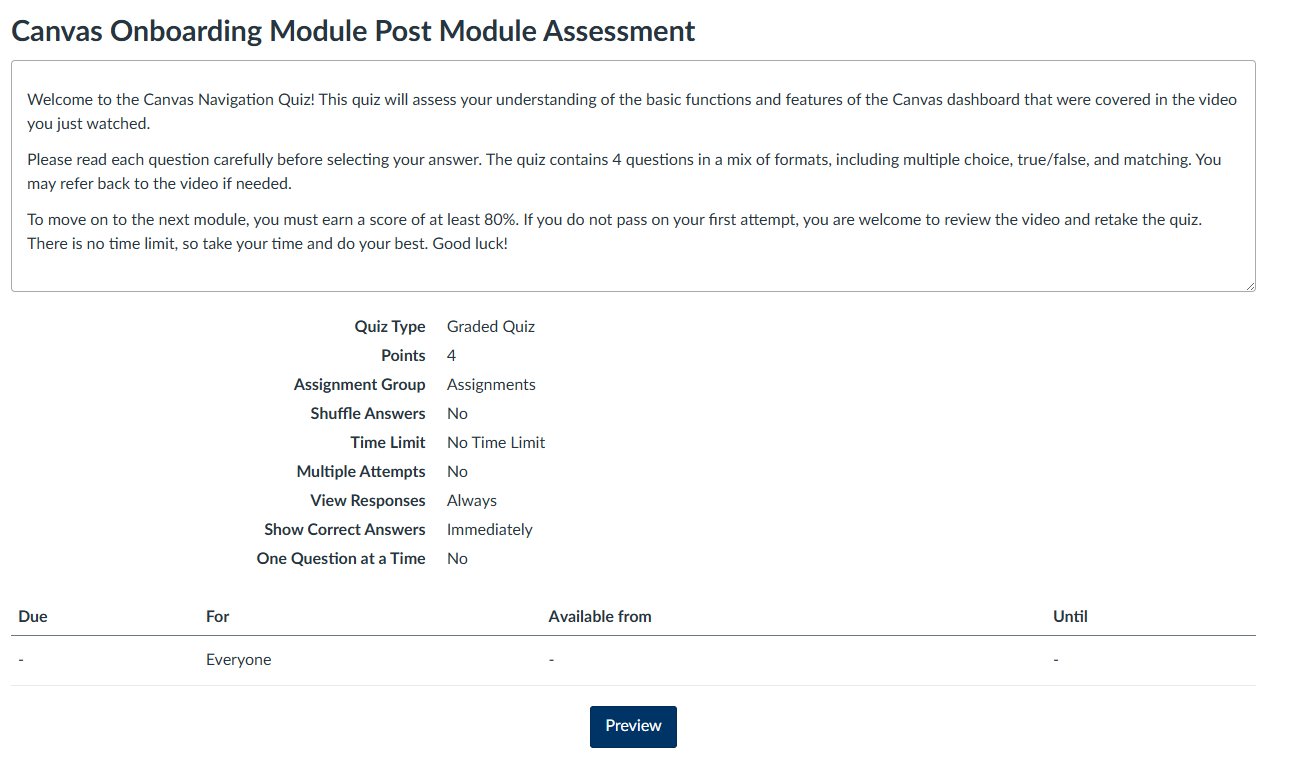The width and height of the screenshot is (1304, 774).
Task: Click the Points value of 4
Action: [x=450, y=355]
